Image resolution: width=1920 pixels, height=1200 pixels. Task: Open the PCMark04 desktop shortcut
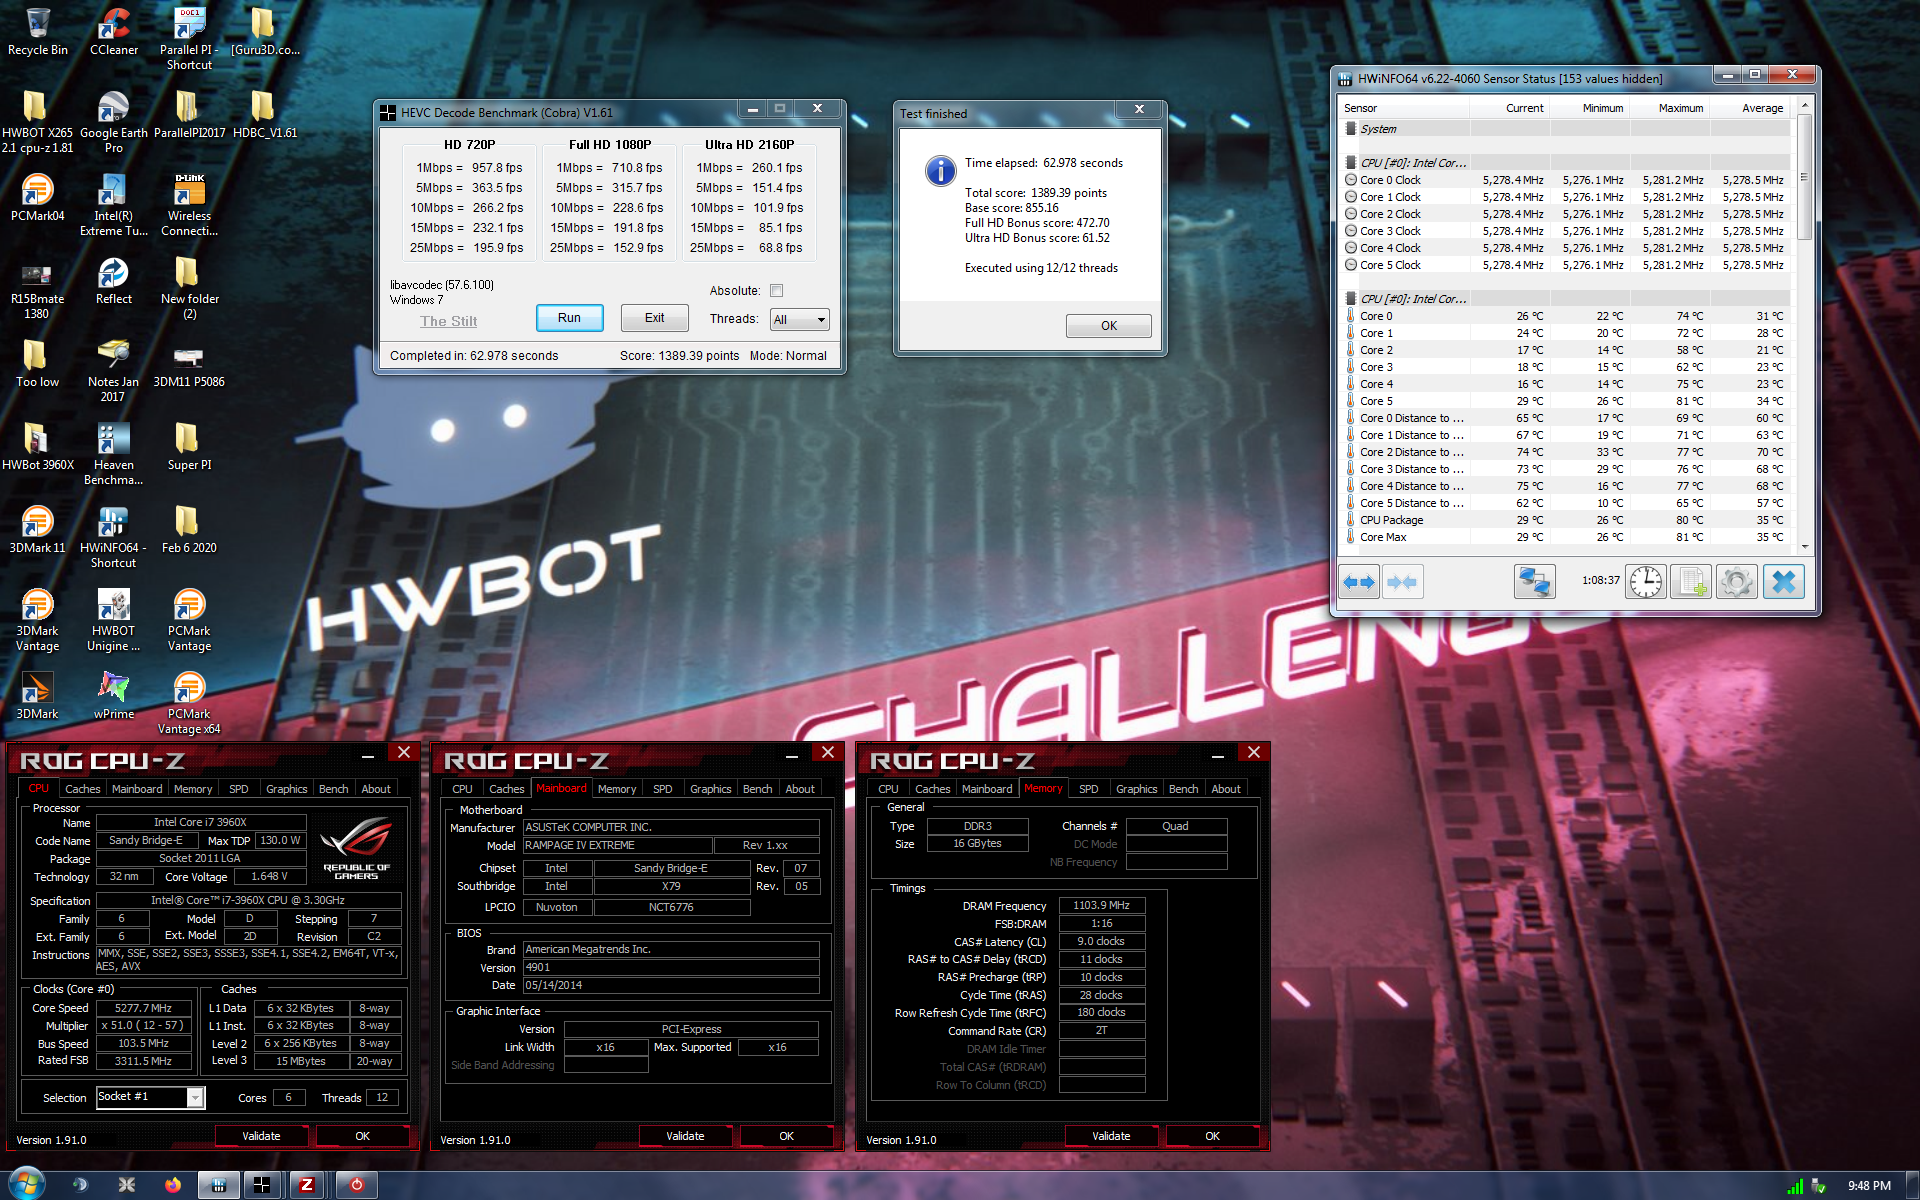pos(38,197)
